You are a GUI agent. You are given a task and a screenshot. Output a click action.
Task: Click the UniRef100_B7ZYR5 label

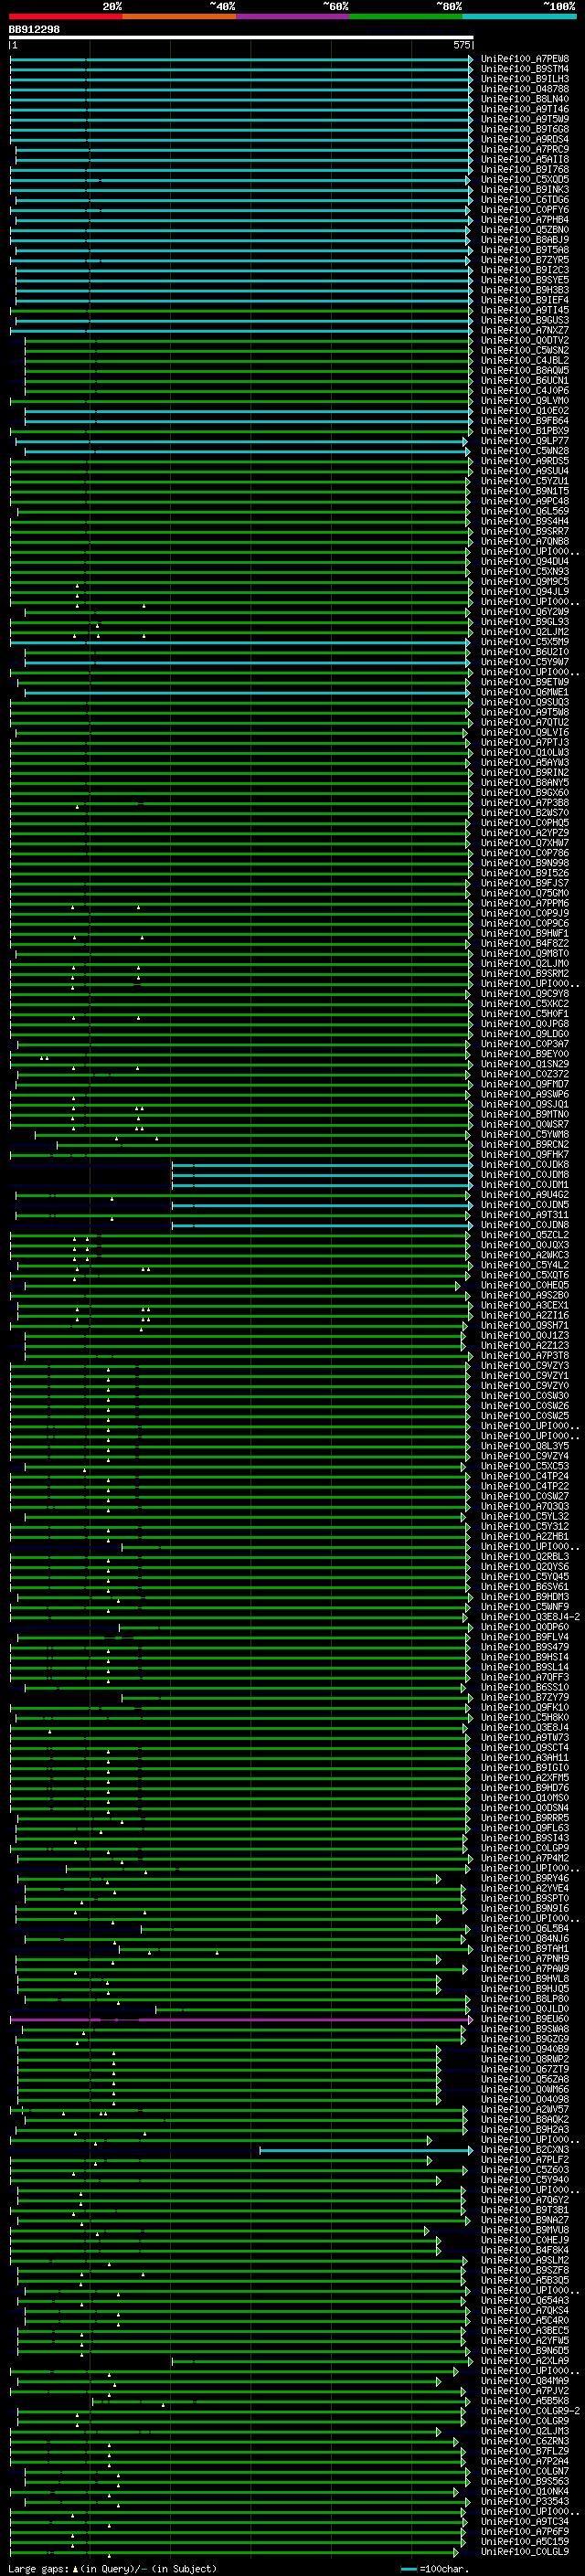(525, 260)
